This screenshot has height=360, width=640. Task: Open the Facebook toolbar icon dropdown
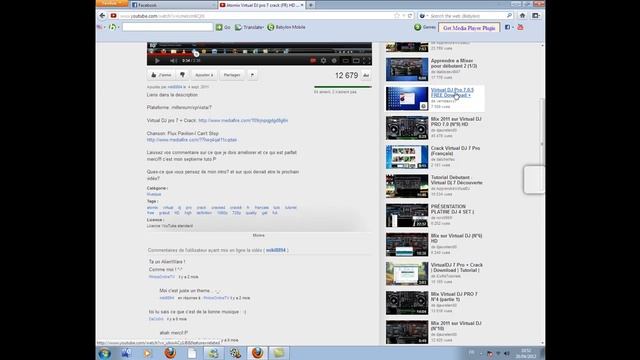509,27
